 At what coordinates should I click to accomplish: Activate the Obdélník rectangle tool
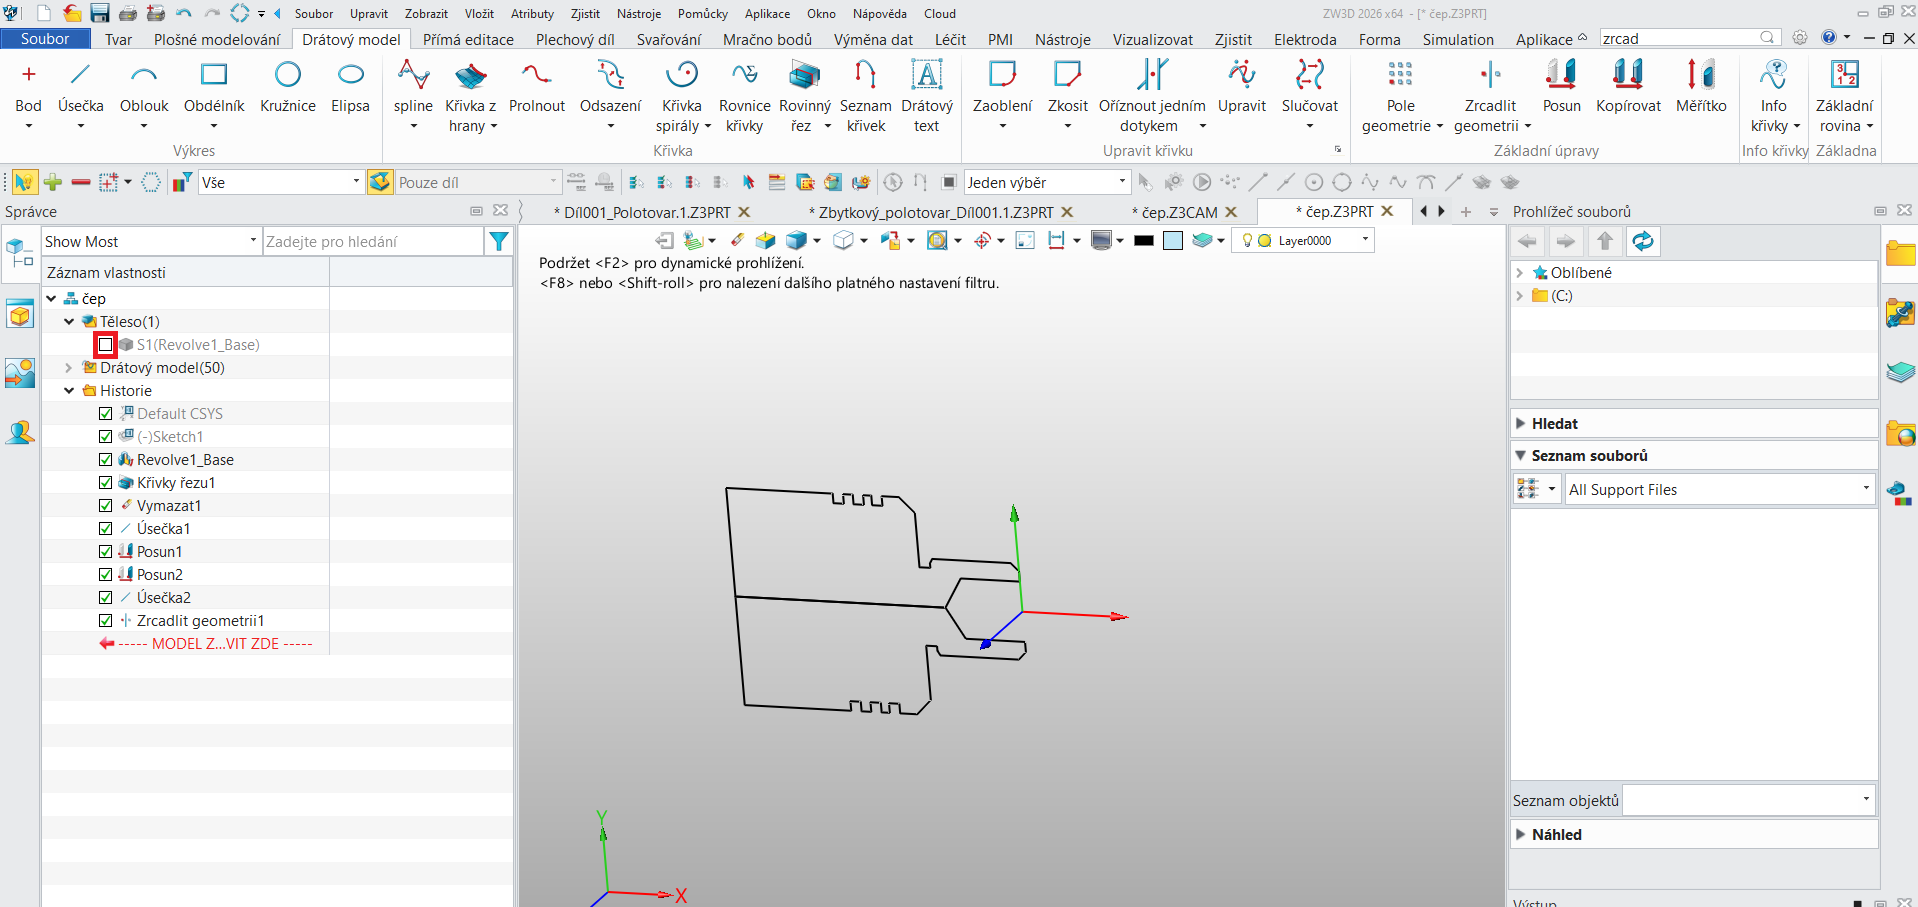click(x=214, y=87)
